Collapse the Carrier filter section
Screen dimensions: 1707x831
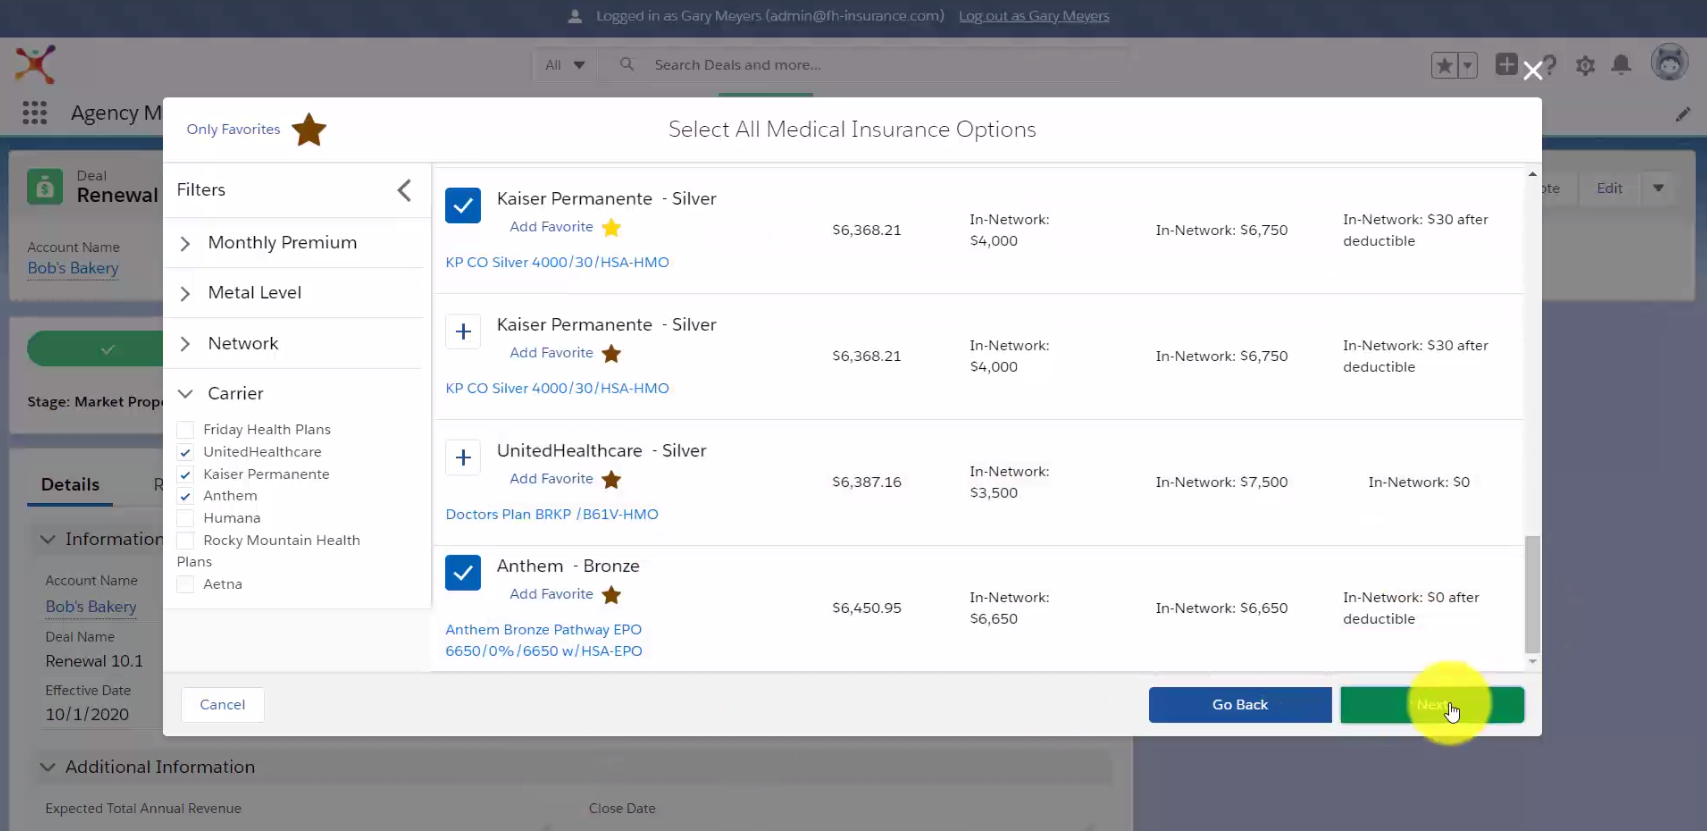[x=185, y=394]
